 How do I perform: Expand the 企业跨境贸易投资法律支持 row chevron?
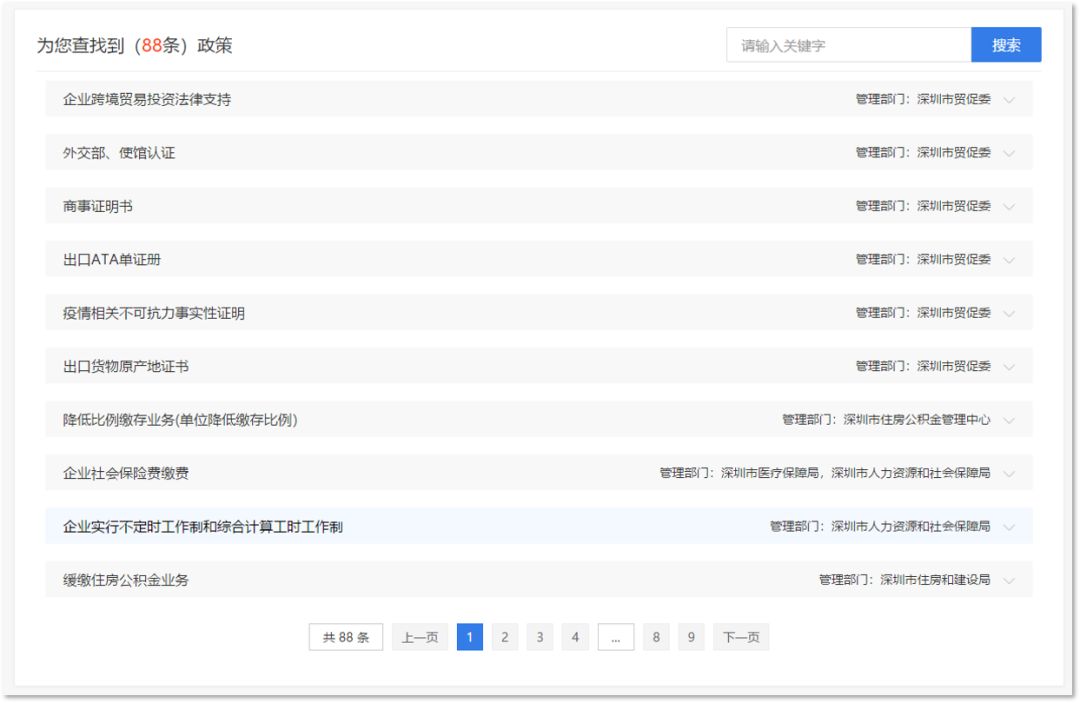[1008, 100]
